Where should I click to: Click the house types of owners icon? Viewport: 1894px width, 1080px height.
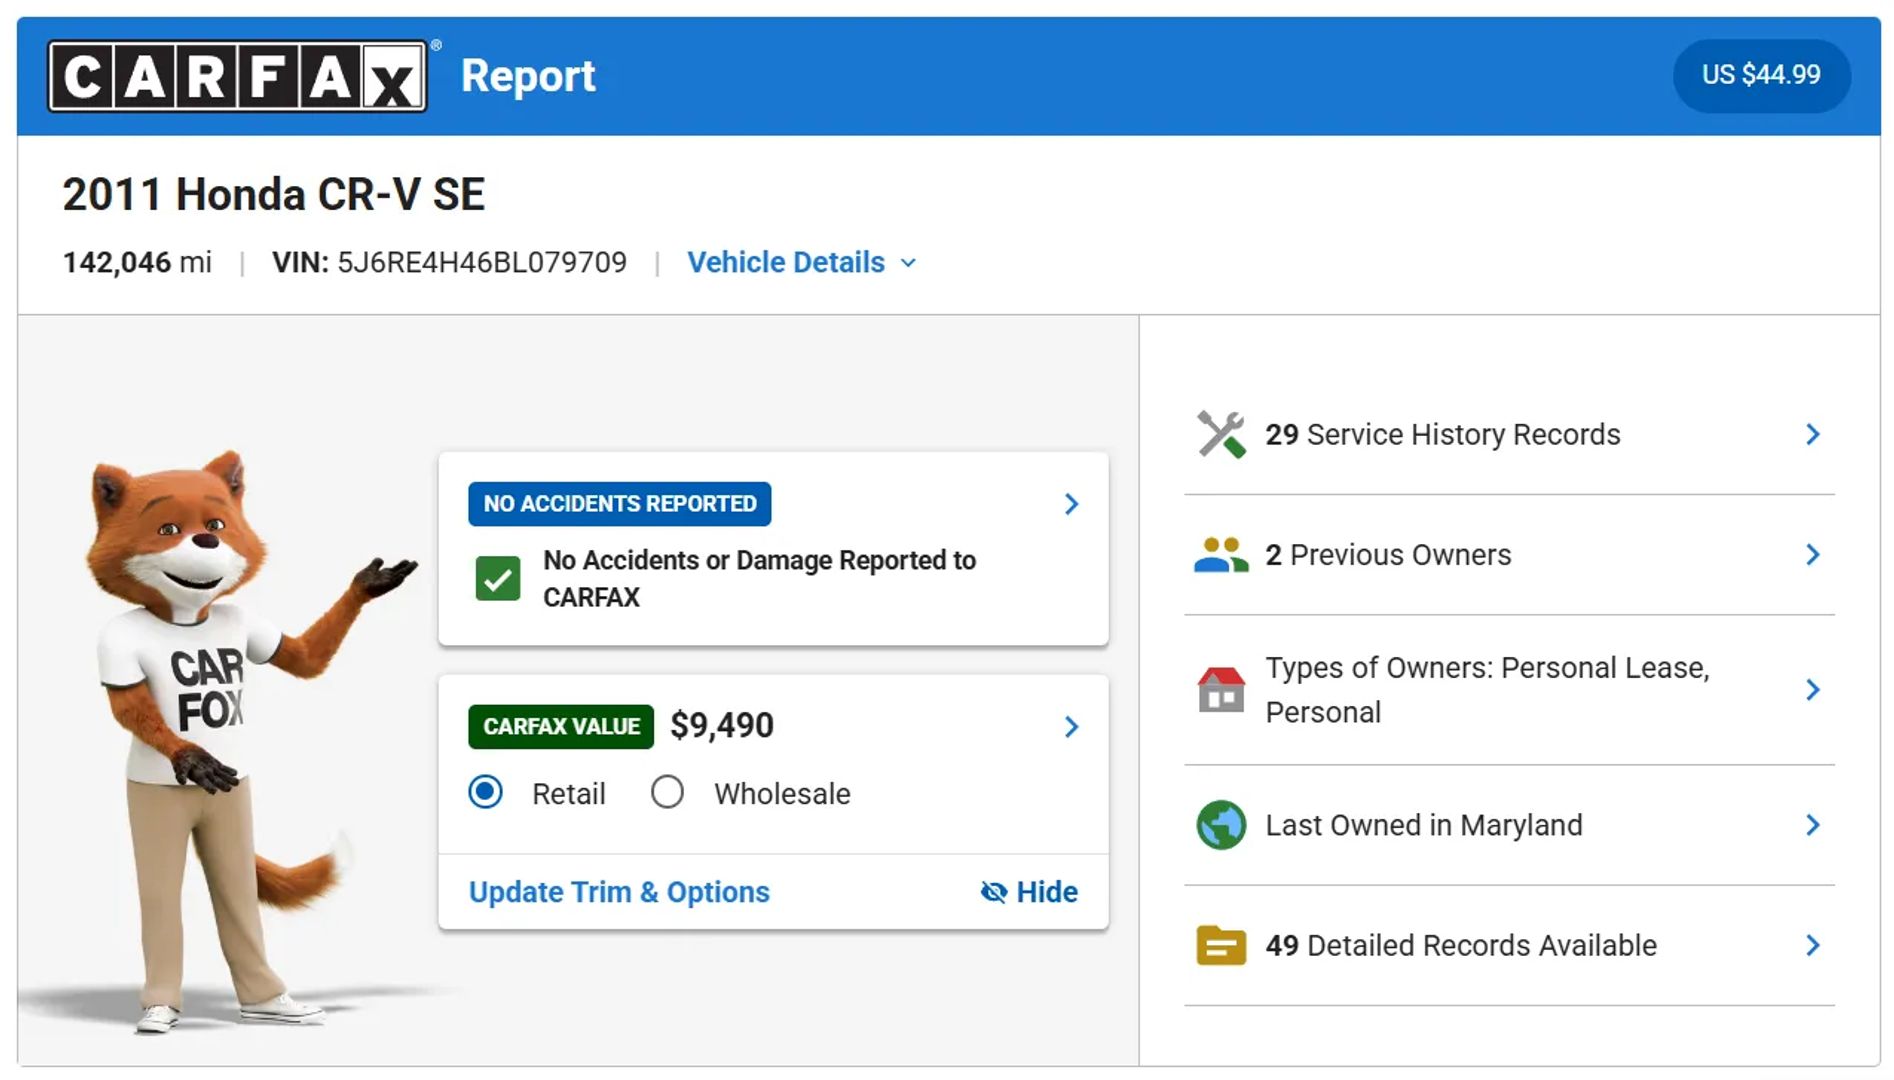pyautogui.click(x=1221, y=690)
